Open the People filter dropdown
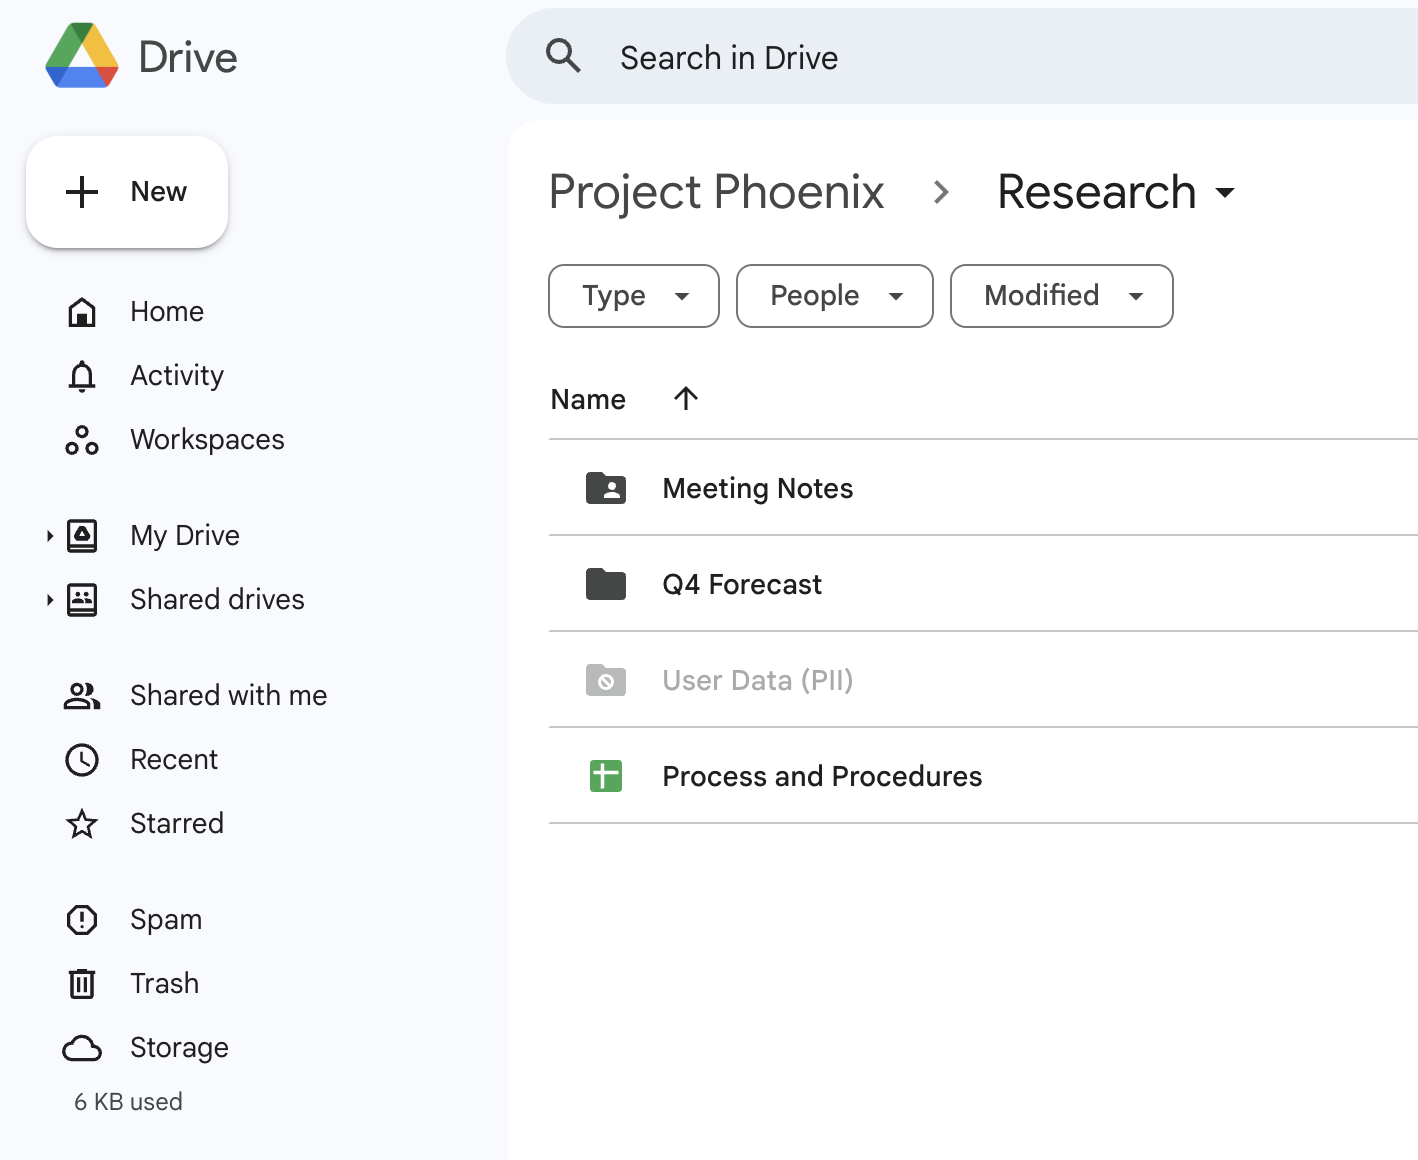The image size is (1418, 1160). [x=834, y=296]
